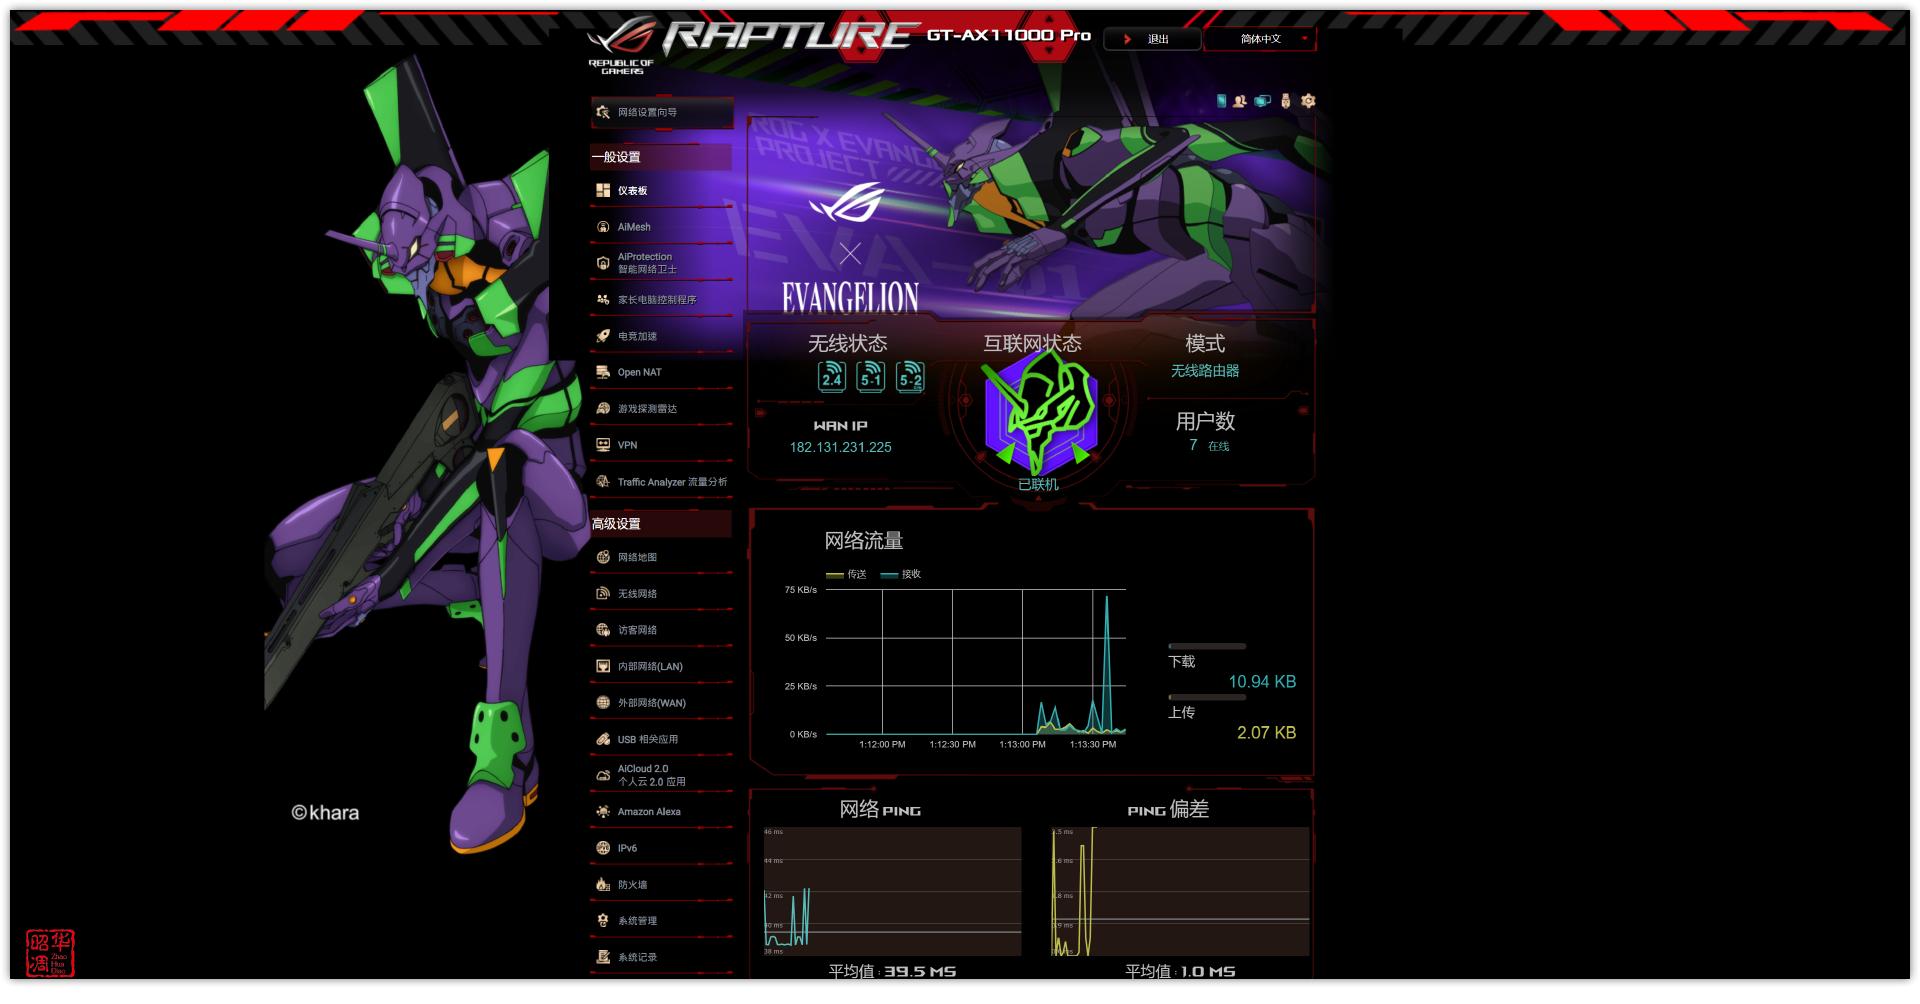Click the 网络流量 traffic graph
1920x1004 pixels.
tap(976, 662)
